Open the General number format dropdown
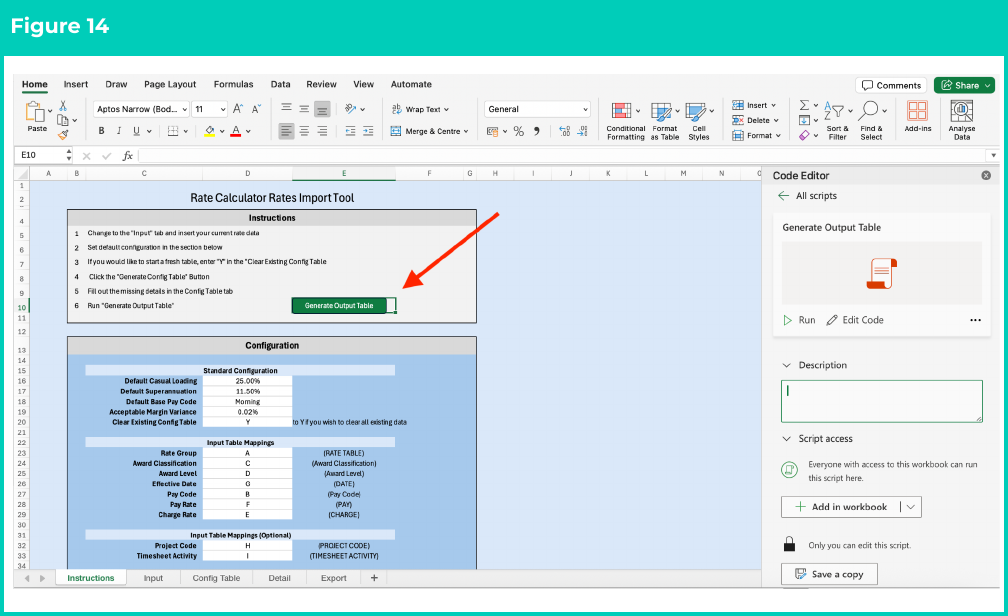Screen dimensions: 1008x616 [x=537, y=109]
